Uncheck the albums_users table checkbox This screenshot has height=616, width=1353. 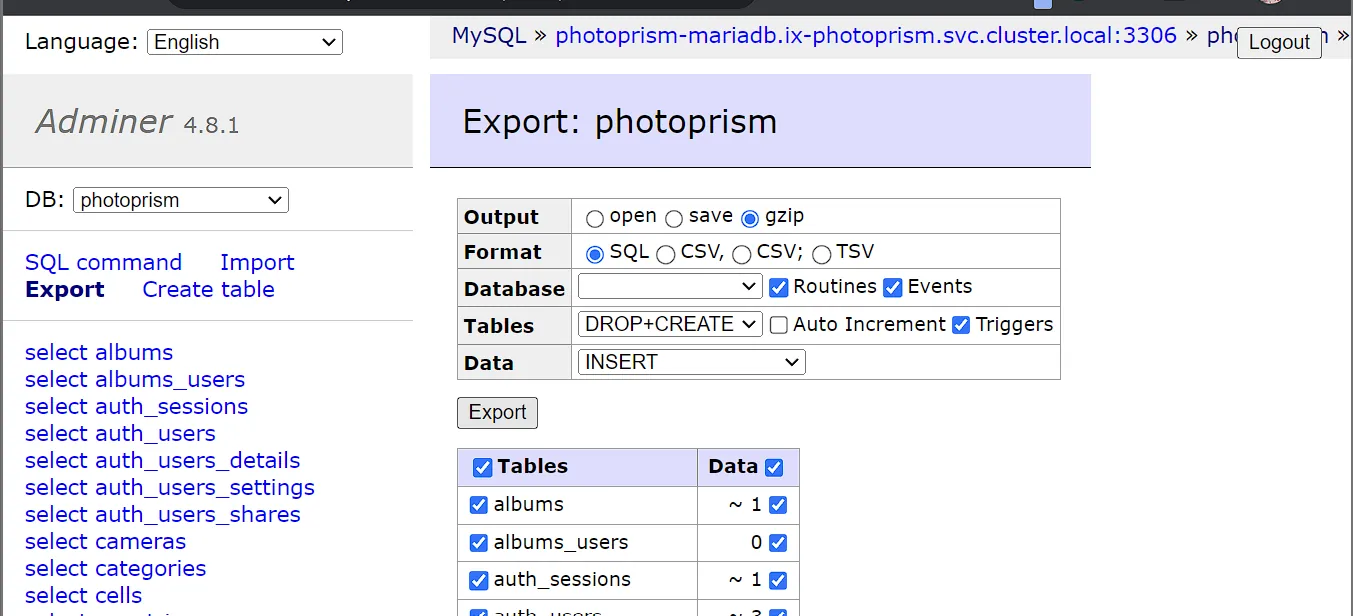(479, 543)
